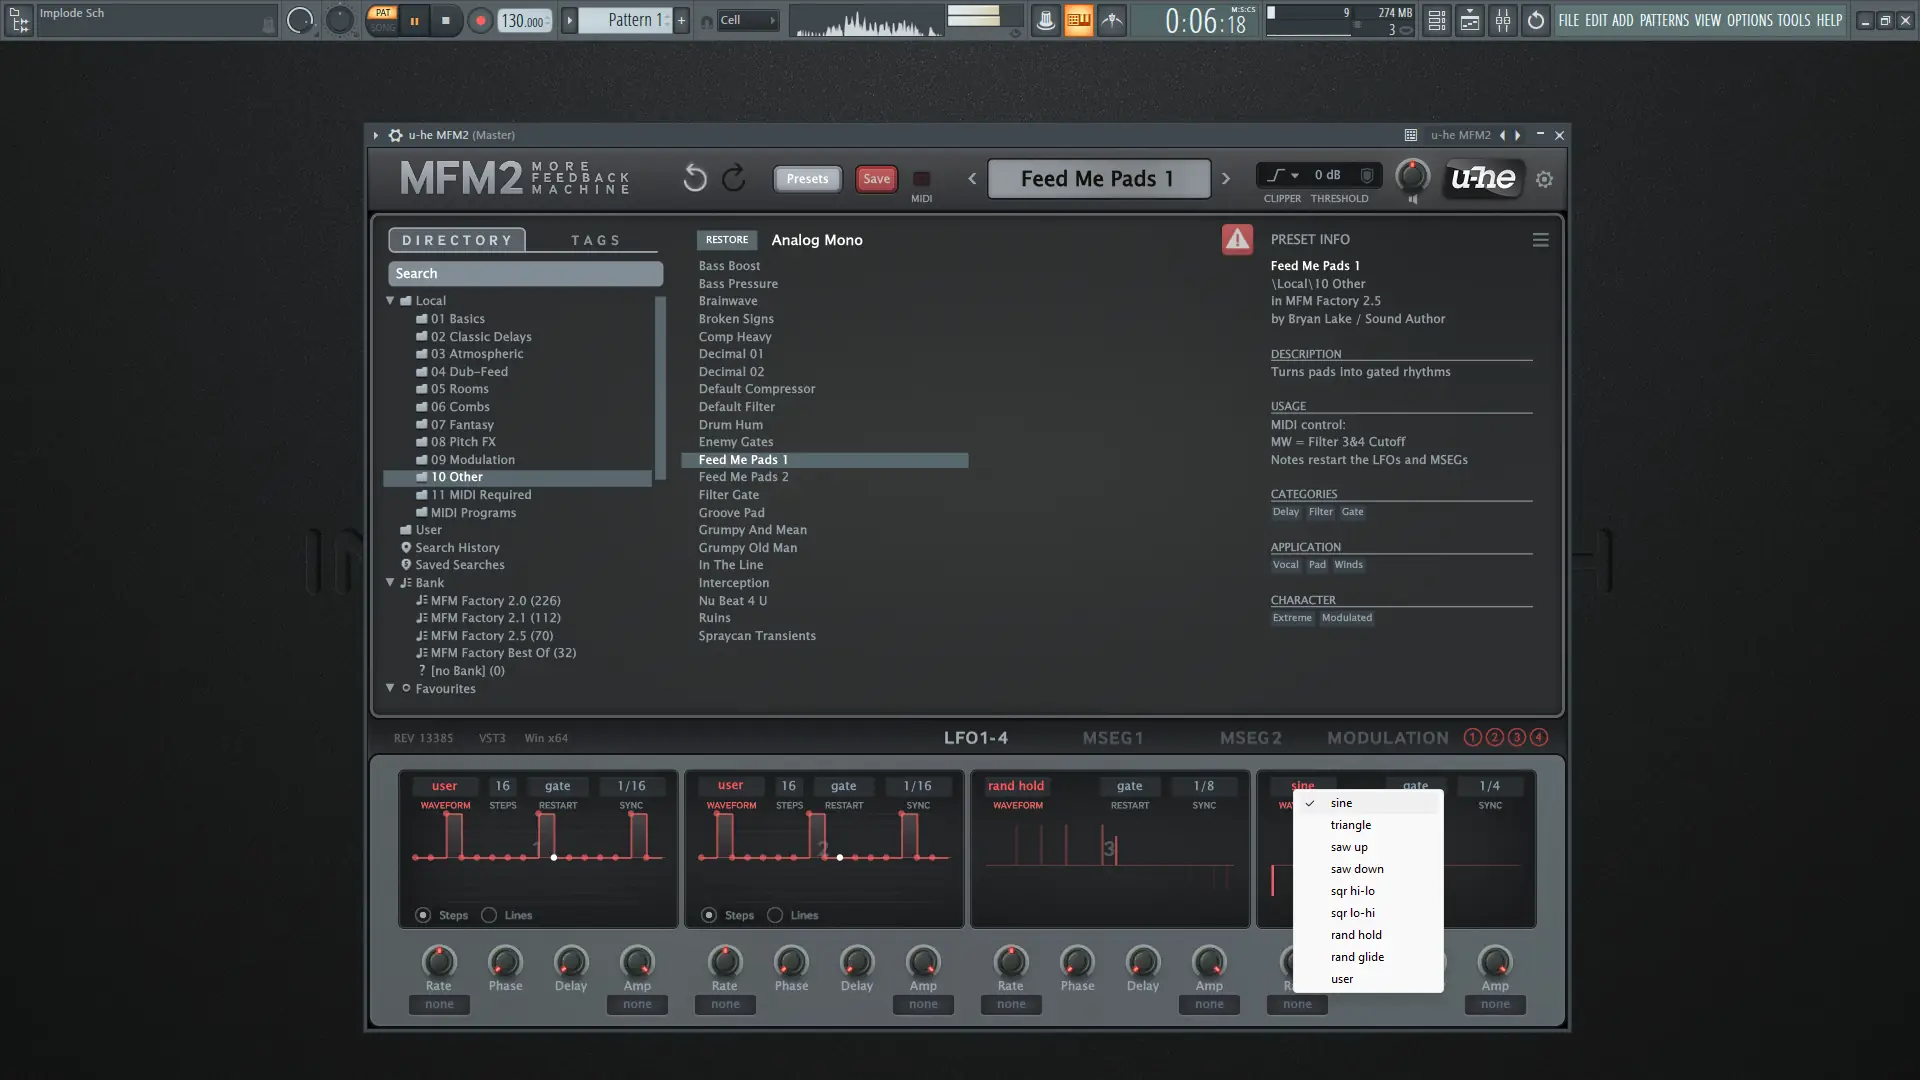The image size is (1920, 1080).
Task: Select the Lines radio button for LFO1
Action: coord(489,914)
